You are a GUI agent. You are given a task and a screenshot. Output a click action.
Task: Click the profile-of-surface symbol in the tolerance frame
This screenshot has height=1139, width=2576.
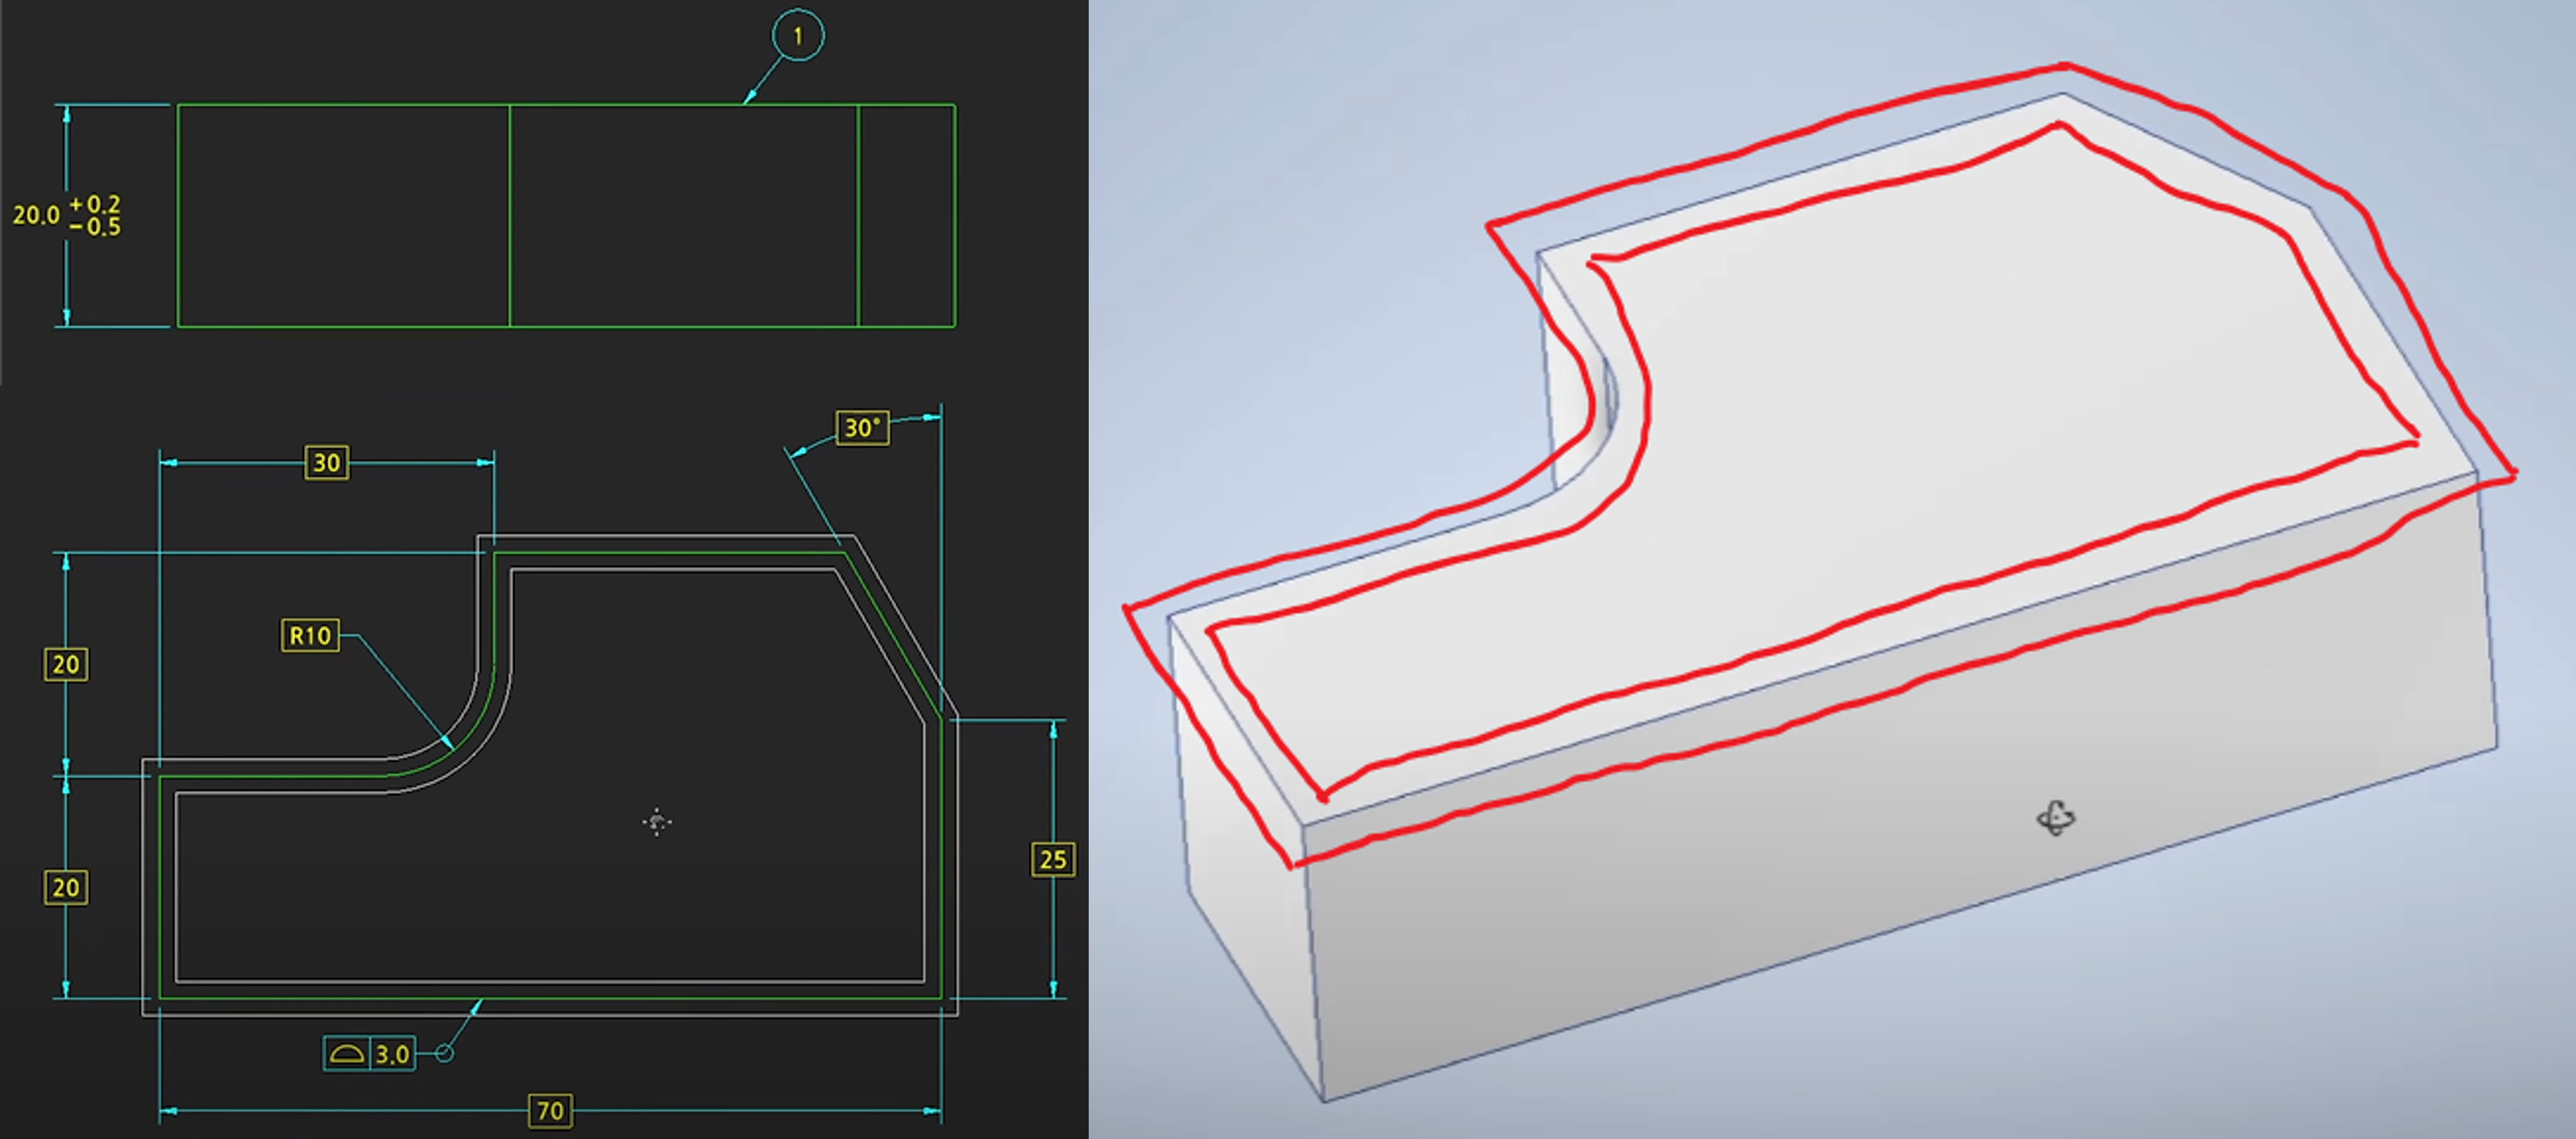tap(347, 1054)
